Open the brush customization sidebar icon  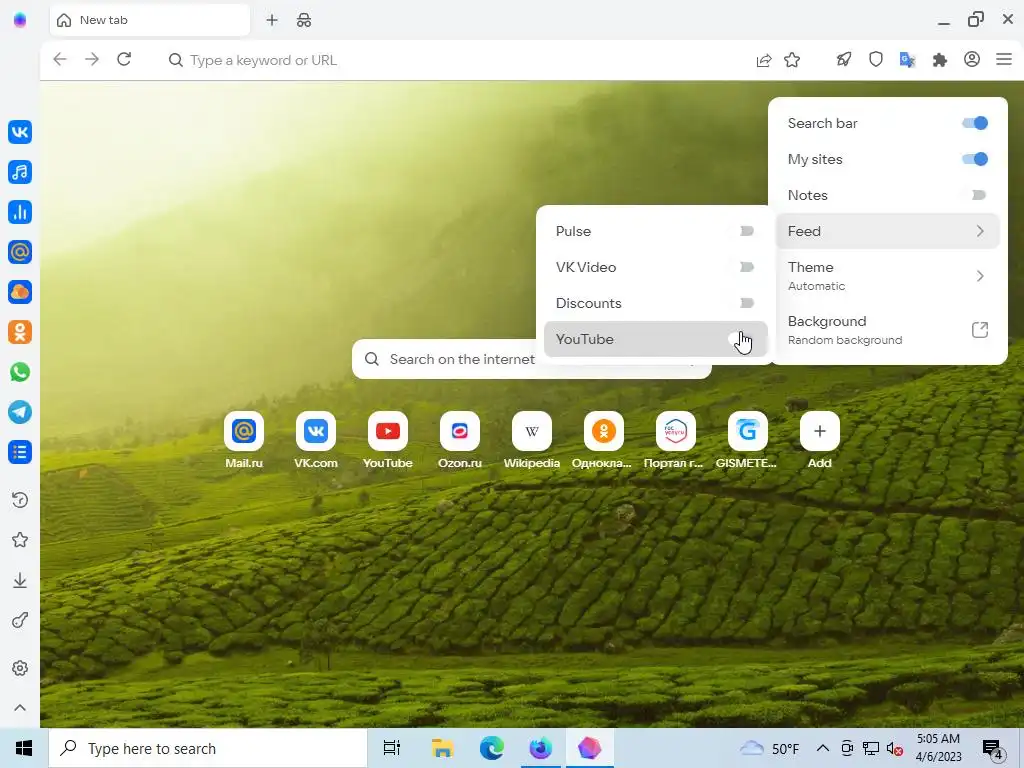tap(20, 620)
